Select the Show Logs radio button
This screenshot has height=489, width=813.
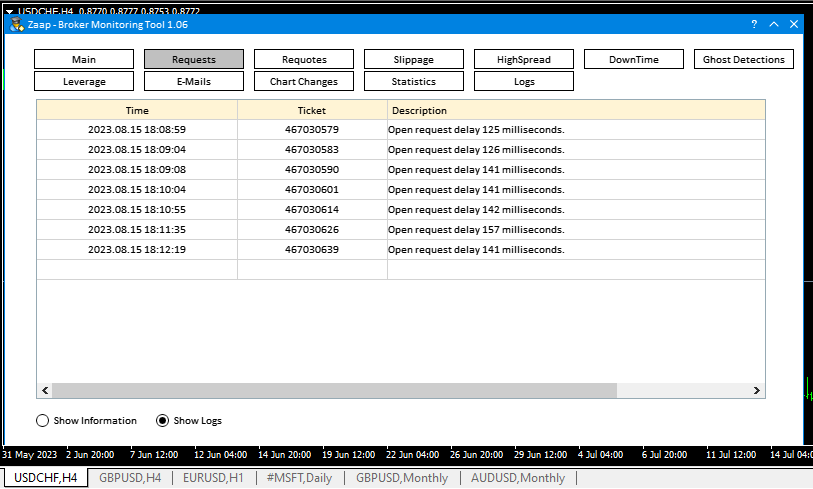point(163,421)
